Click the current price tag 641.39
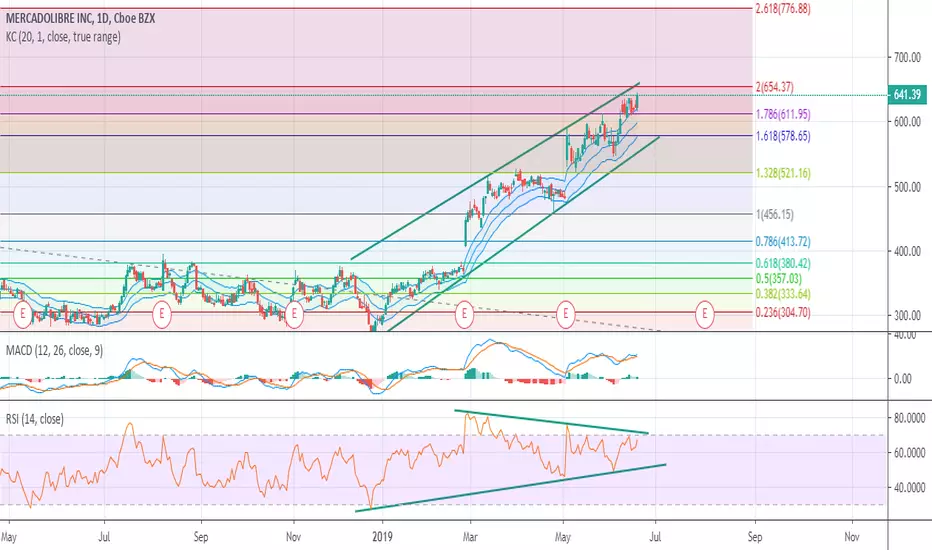 907,95
